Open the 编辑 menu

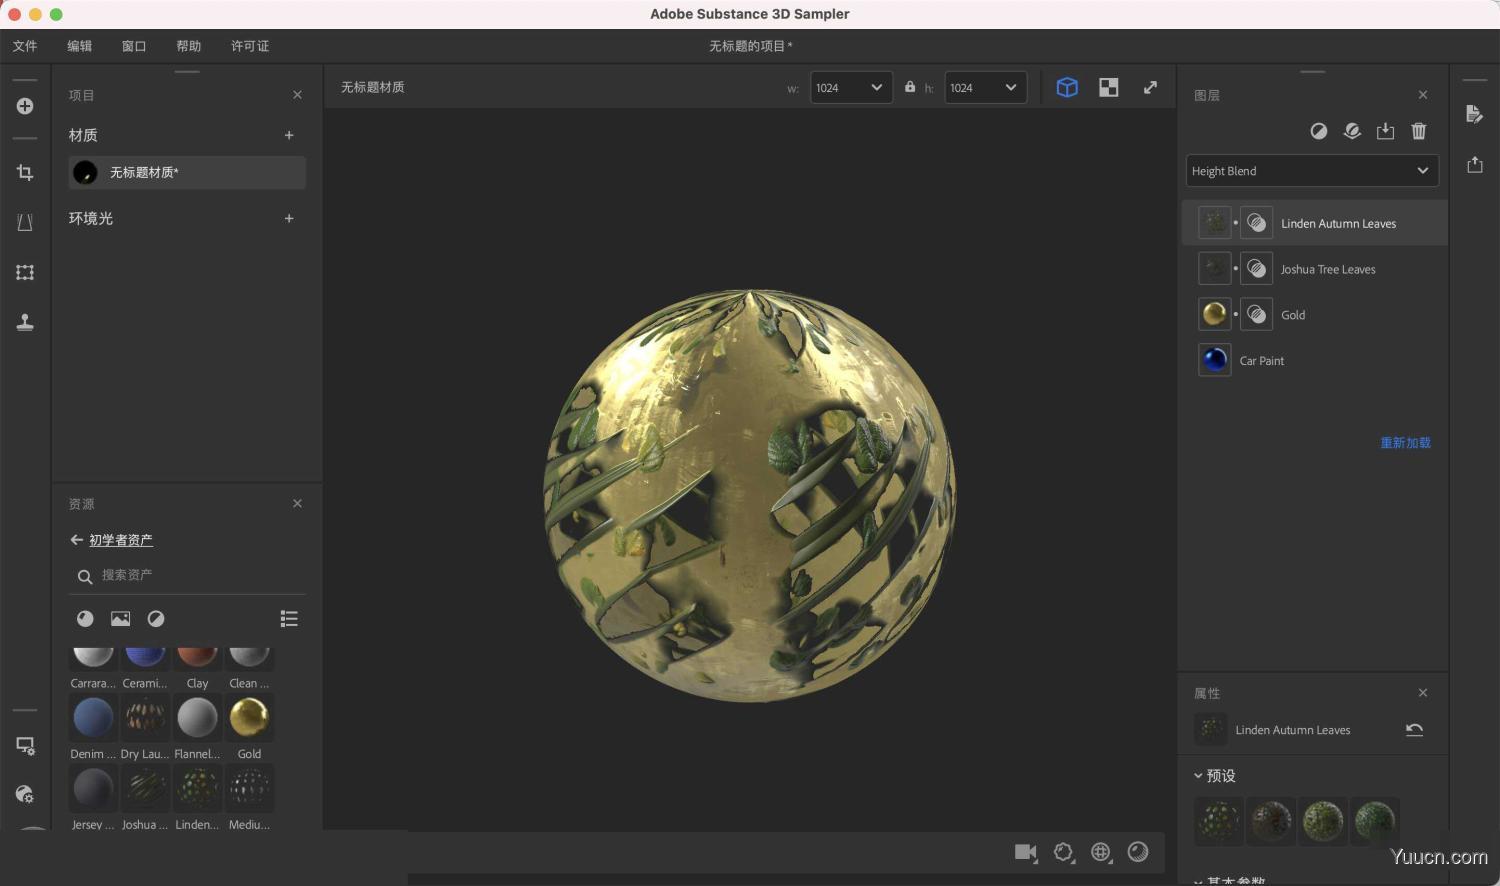[x=79, y=46]
